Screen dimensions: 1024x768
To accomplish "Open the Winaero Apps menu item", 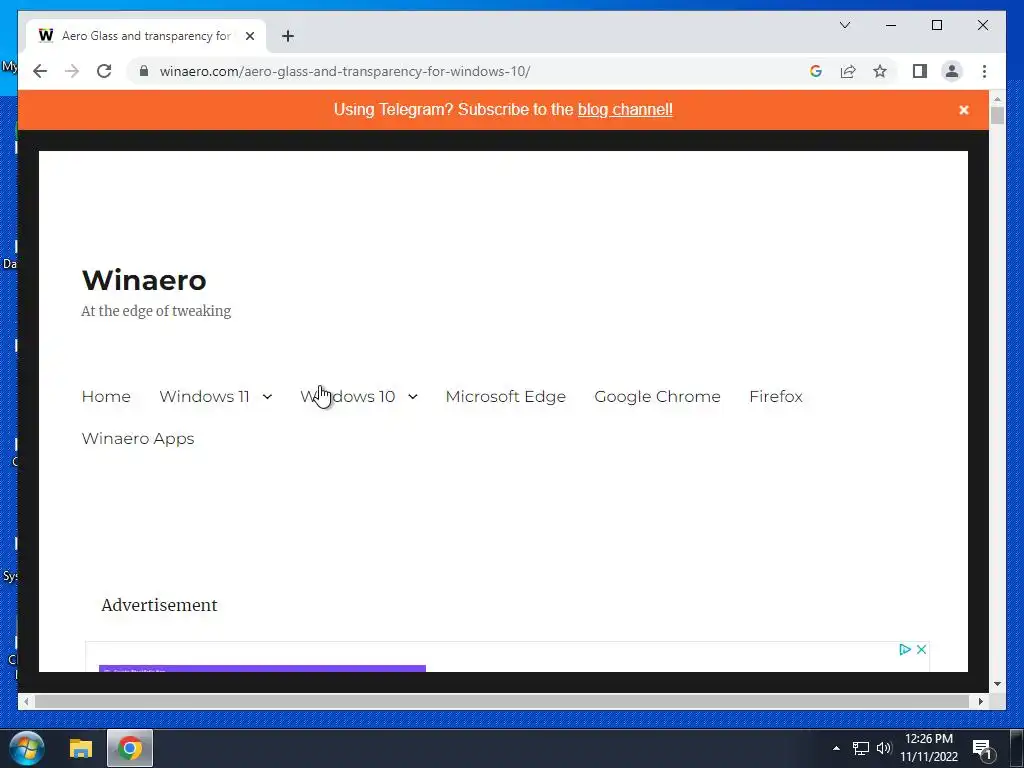I will (x=138, y=438).
